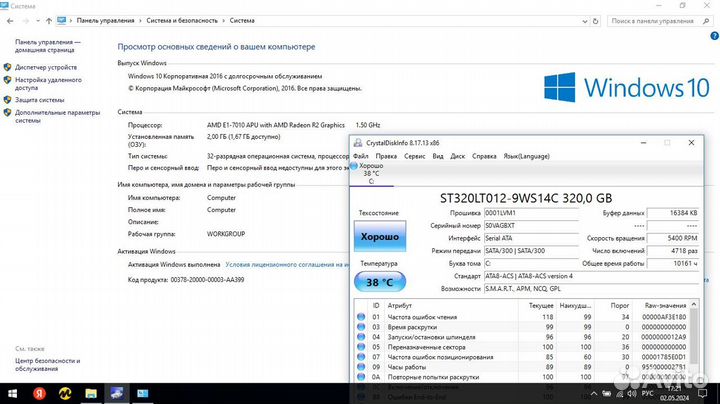Open the Файл menu in CrystalDiskInfo
This screenshot has width=720, height=404.
tap(360, 156)
